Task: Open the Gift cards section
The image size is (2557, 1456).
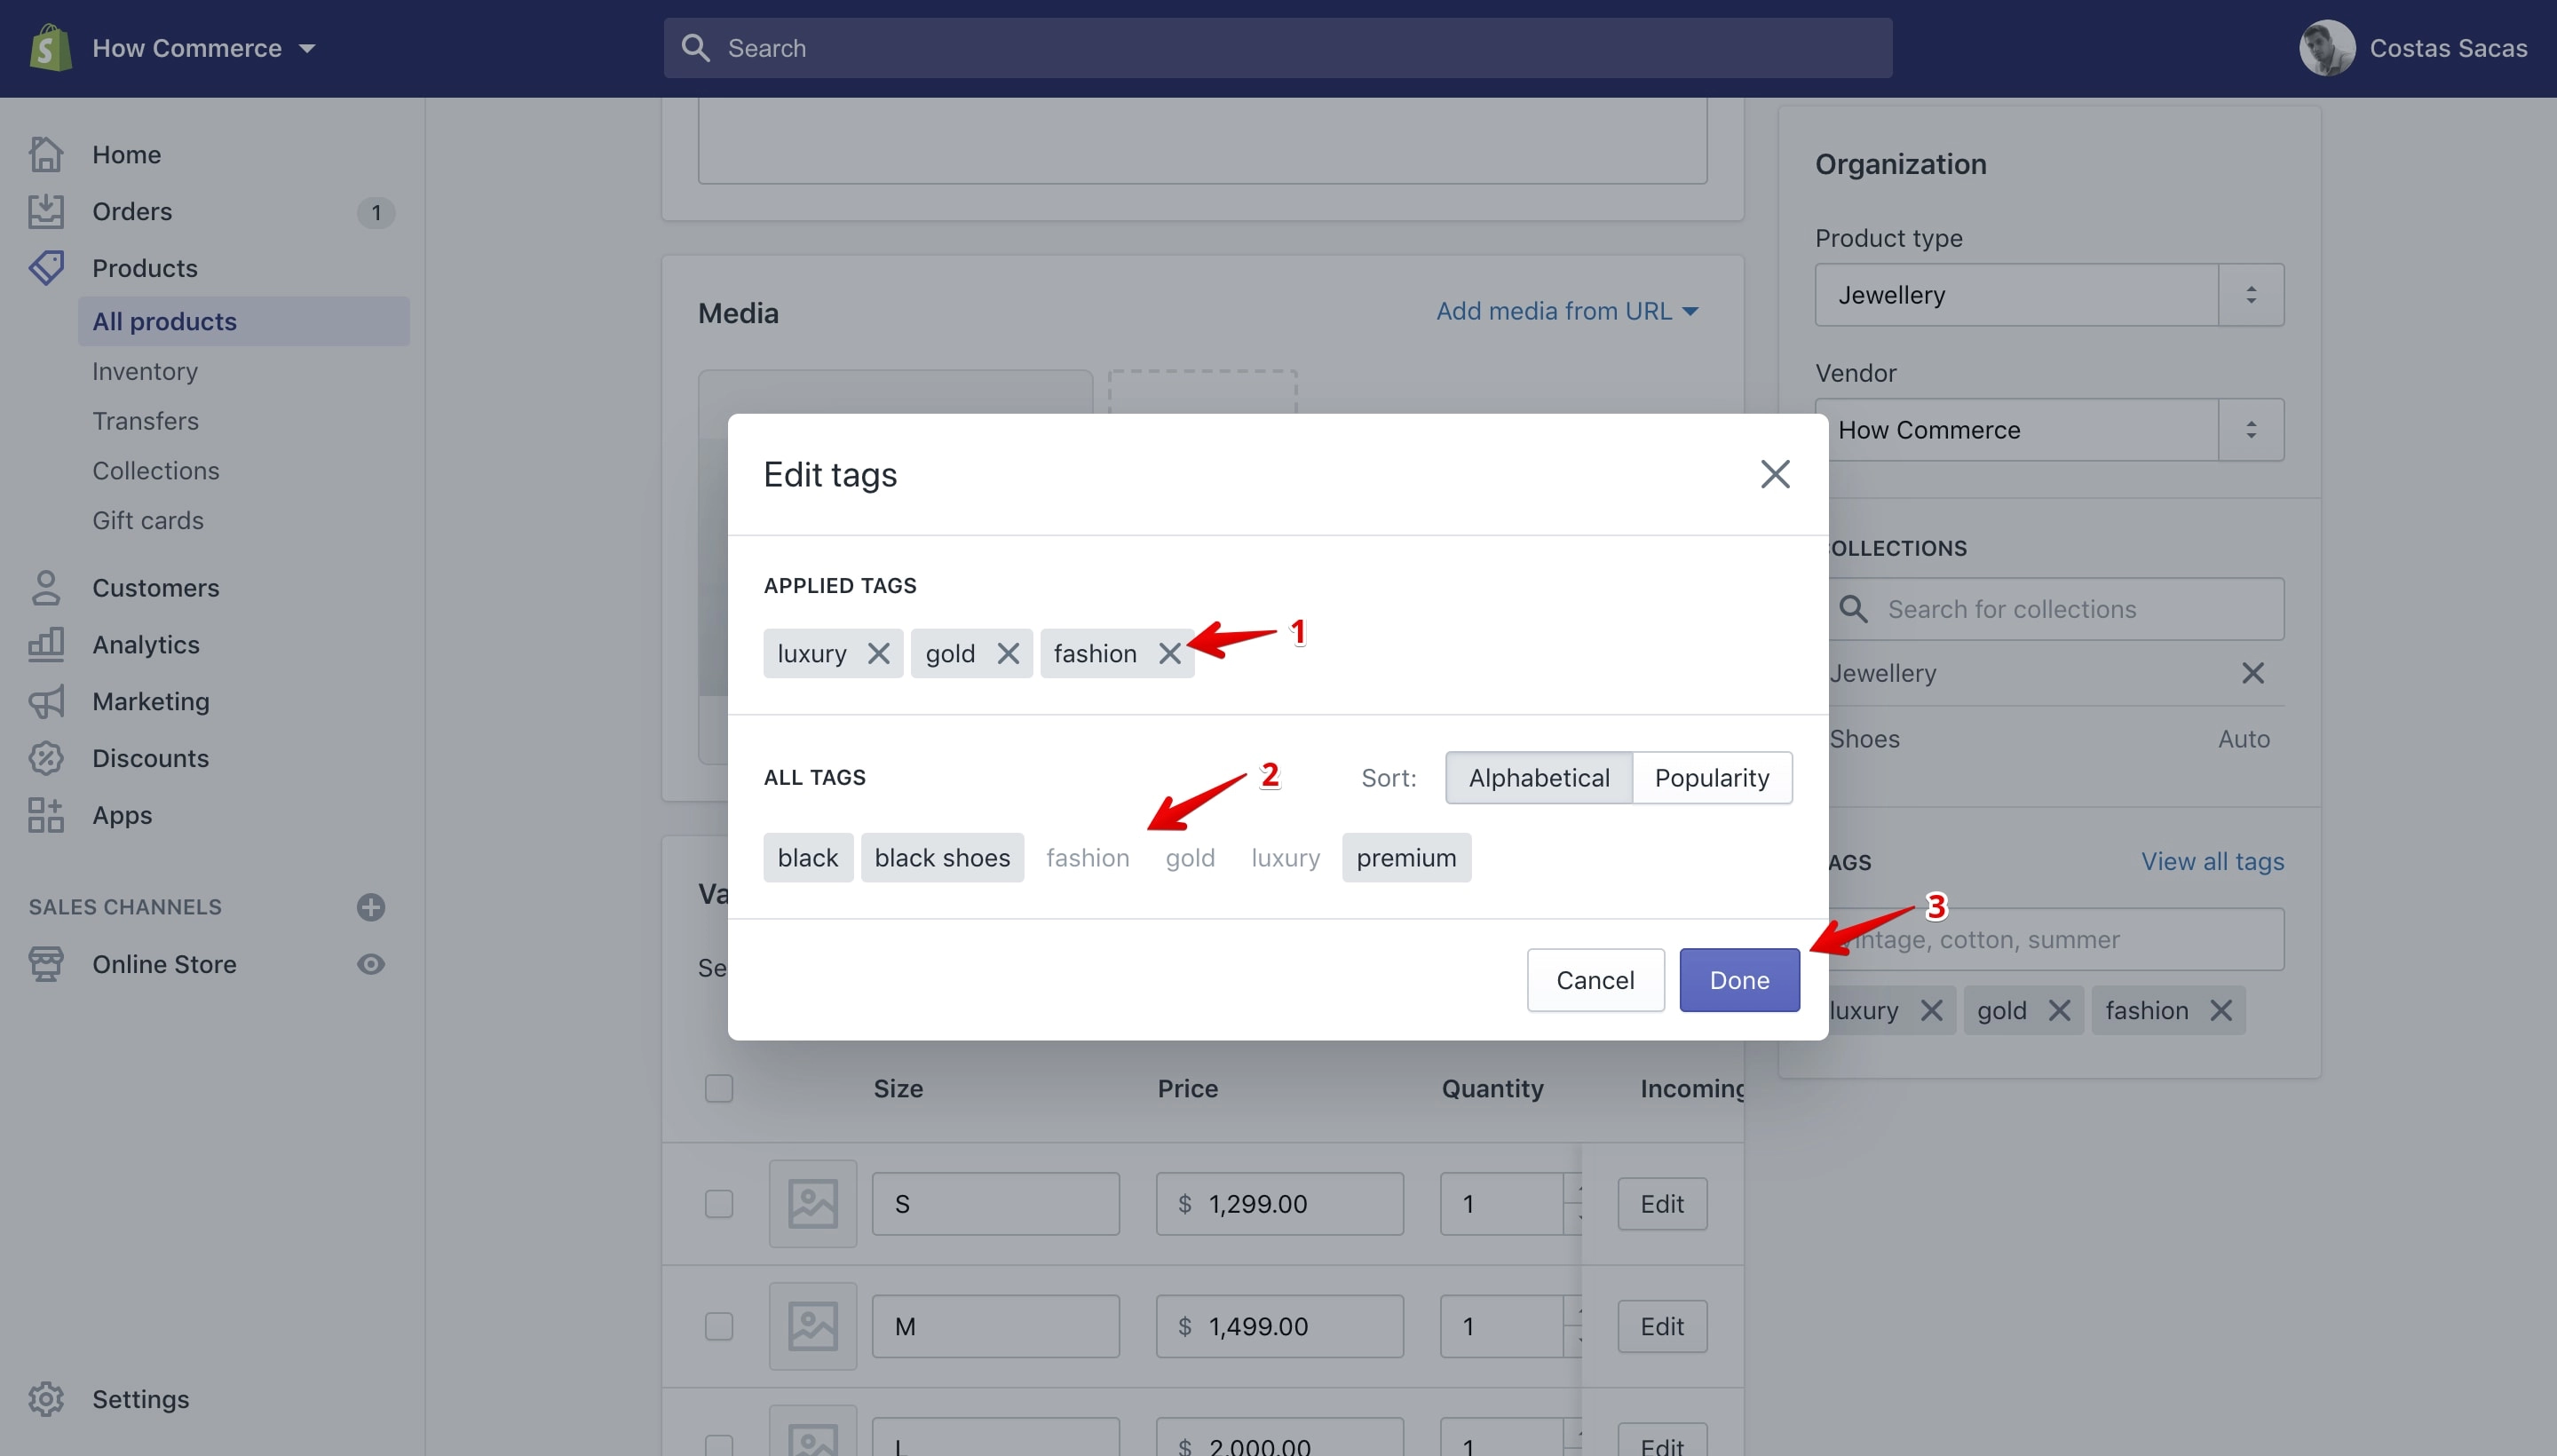Action: point(148,521)
